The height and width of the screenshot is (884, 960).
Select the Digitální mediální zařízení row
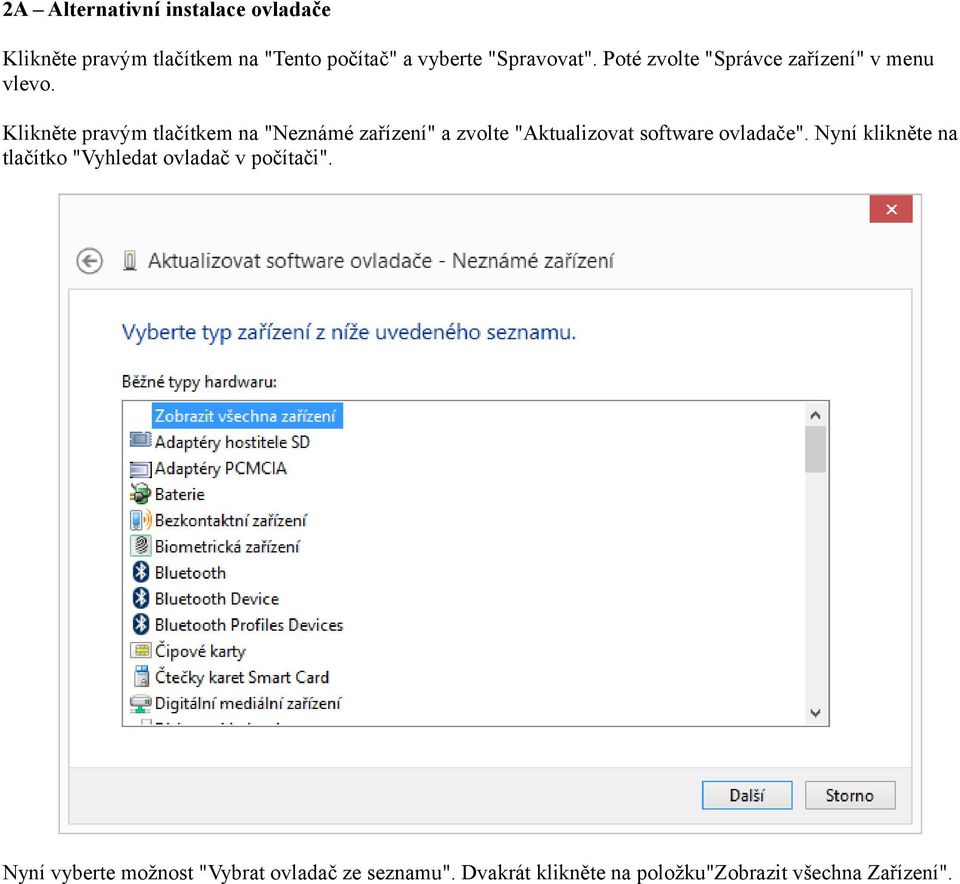(x=247, y=703)
